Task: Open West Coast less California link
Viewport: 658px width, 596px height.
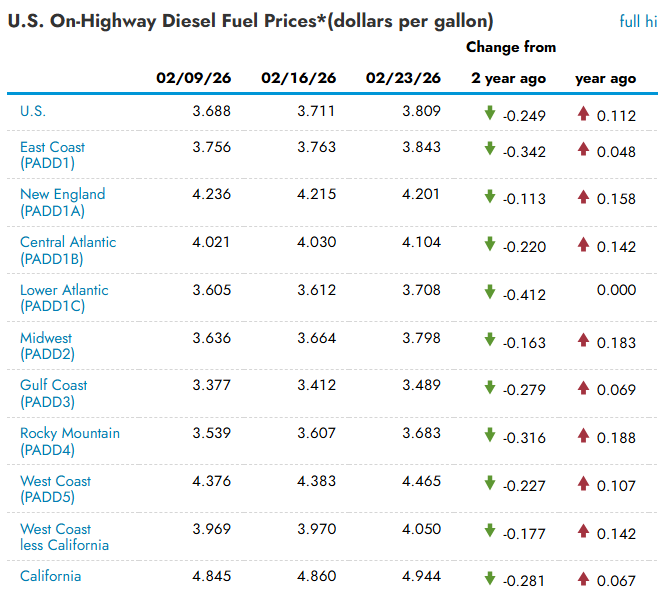Action: [x=64, y=537]
